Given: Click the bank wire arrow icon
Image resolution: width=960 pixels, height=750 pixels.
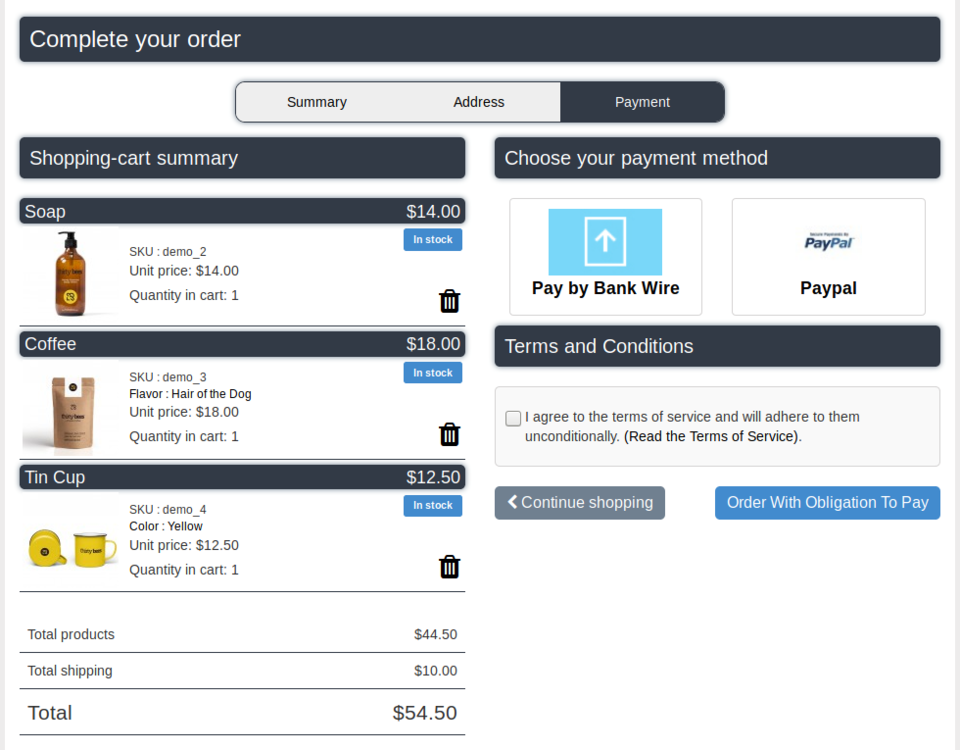Looking at the screenshot, I should [x=605, y=242].
